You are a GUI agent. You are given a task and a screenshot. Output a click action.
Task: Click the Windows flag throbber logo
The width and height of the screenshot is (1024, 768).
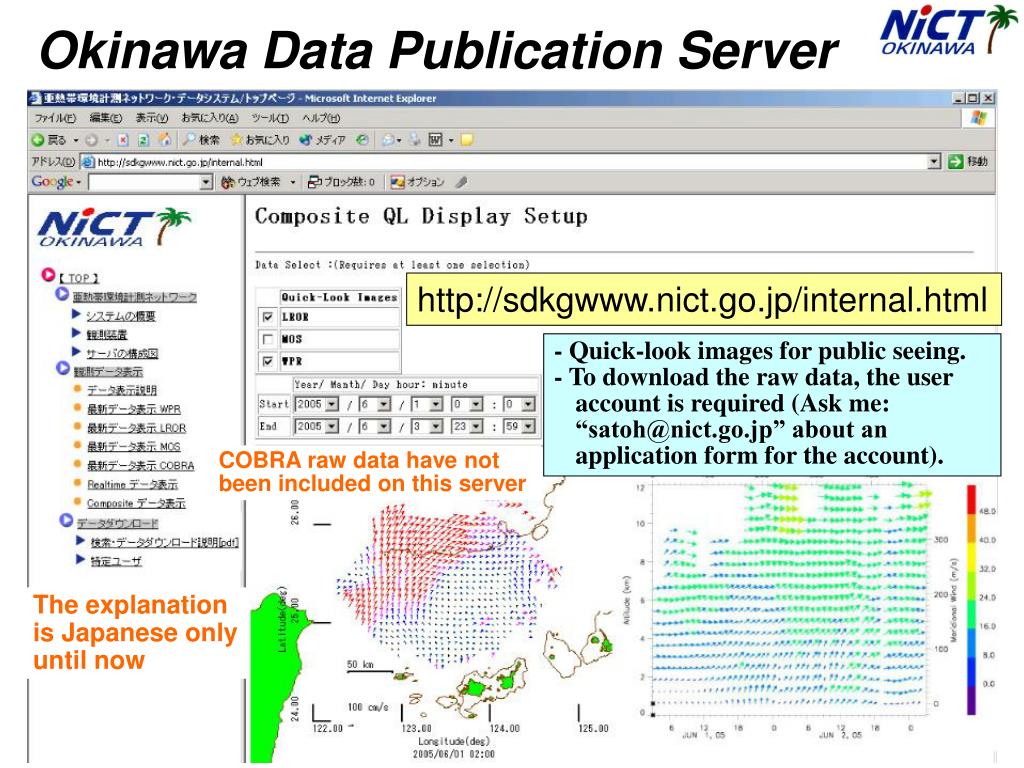[978, 118]
